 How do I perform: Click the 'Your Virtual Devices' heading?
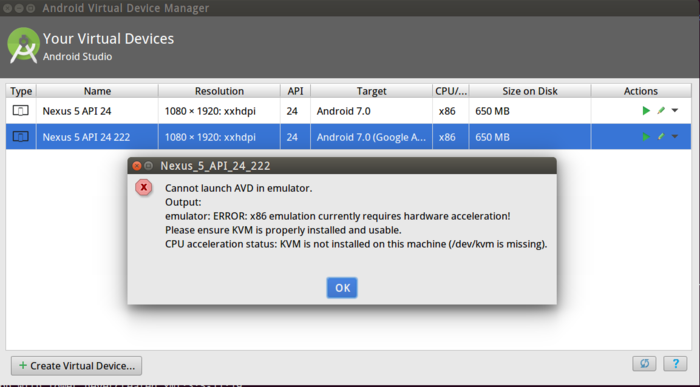pyautogui.click(x=108, y=38)
